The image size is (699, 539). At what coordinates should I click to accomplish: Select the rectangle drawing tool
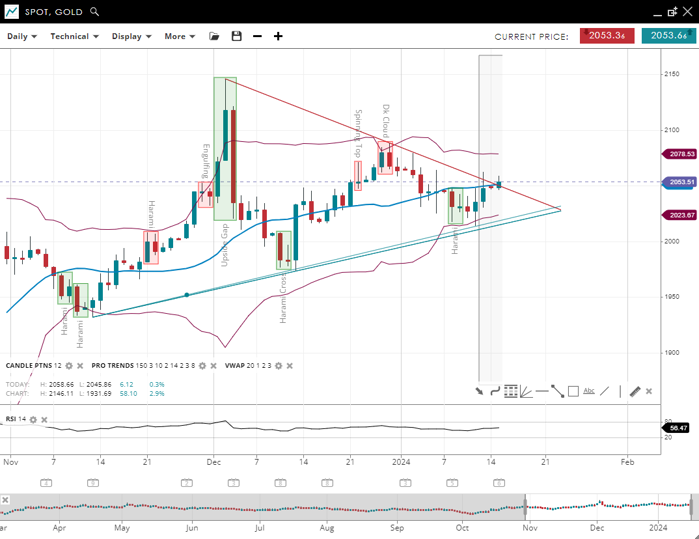[x=573, y=391]
